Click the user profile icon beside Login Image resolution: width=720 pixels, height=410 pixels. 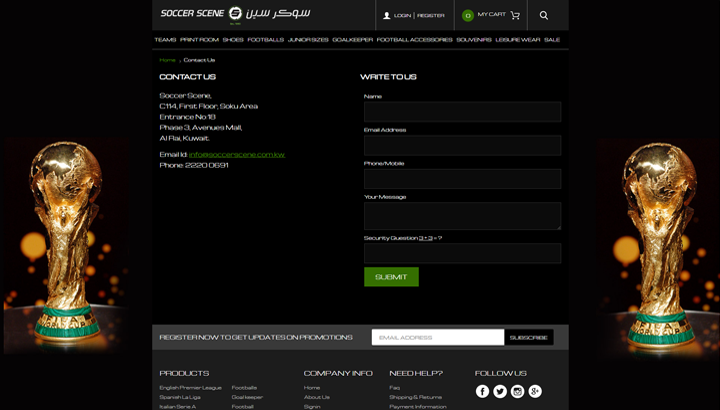[x=387, y=16]
